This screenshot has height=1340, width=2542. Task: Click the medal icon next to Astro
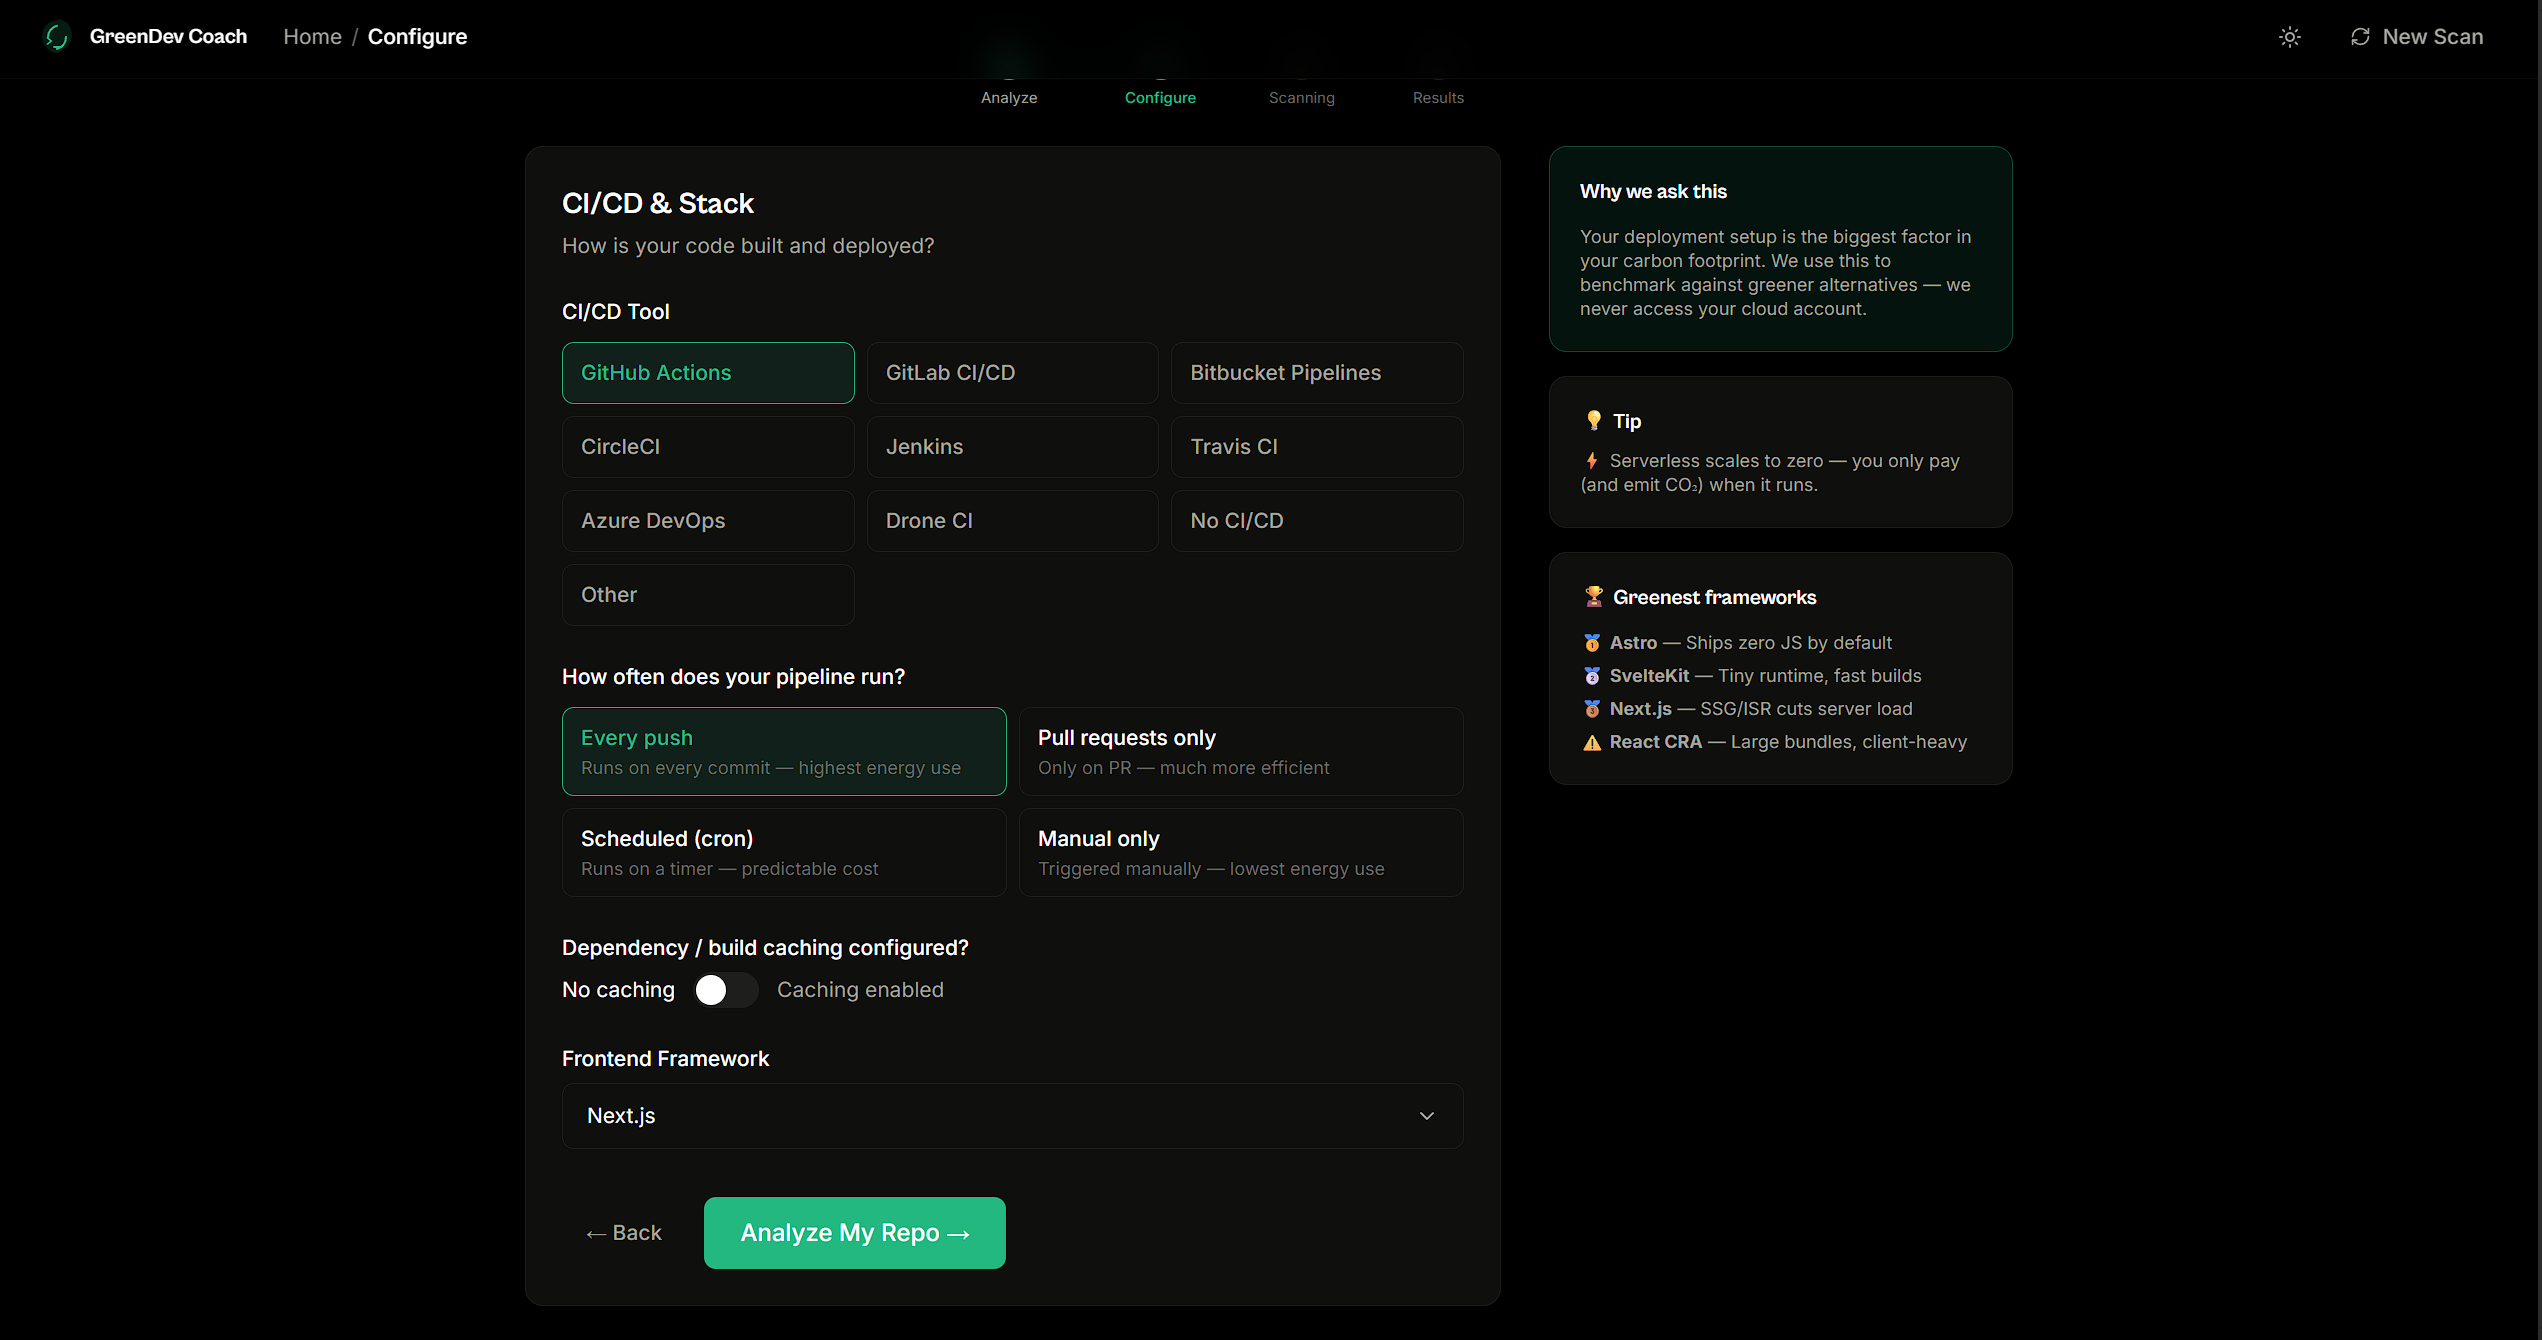(x=1592, y=643)
